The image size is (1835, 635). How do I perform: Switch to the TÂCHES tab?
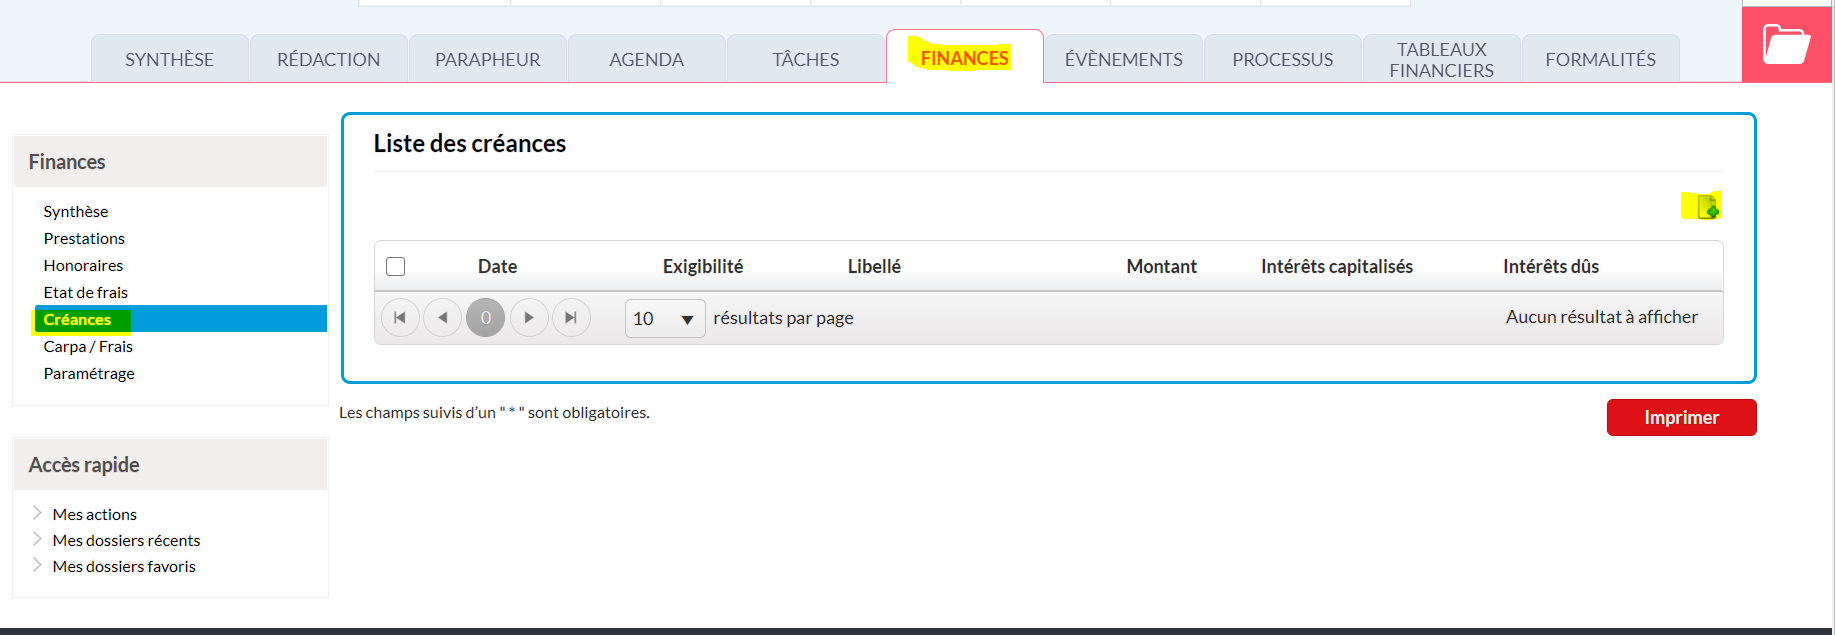(805, 59)
